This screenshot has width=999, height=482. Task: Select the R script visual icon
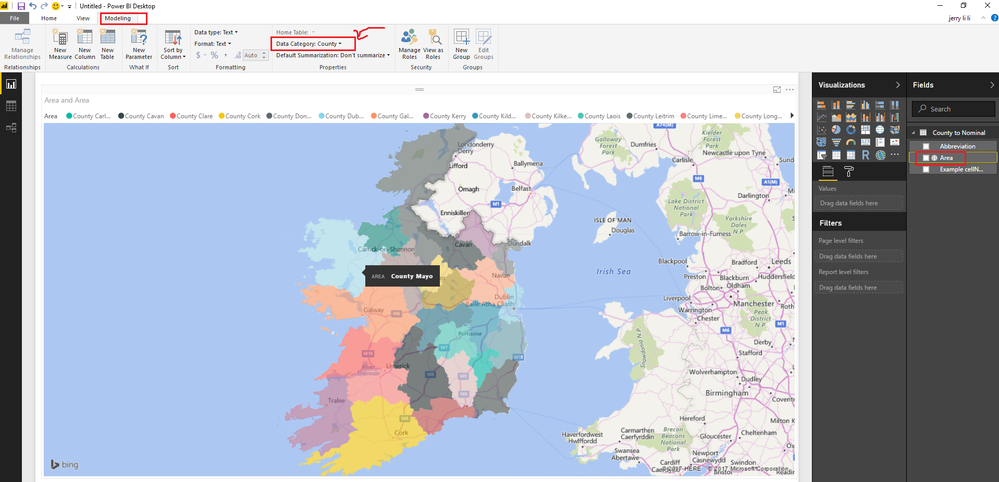click(866, 154)
